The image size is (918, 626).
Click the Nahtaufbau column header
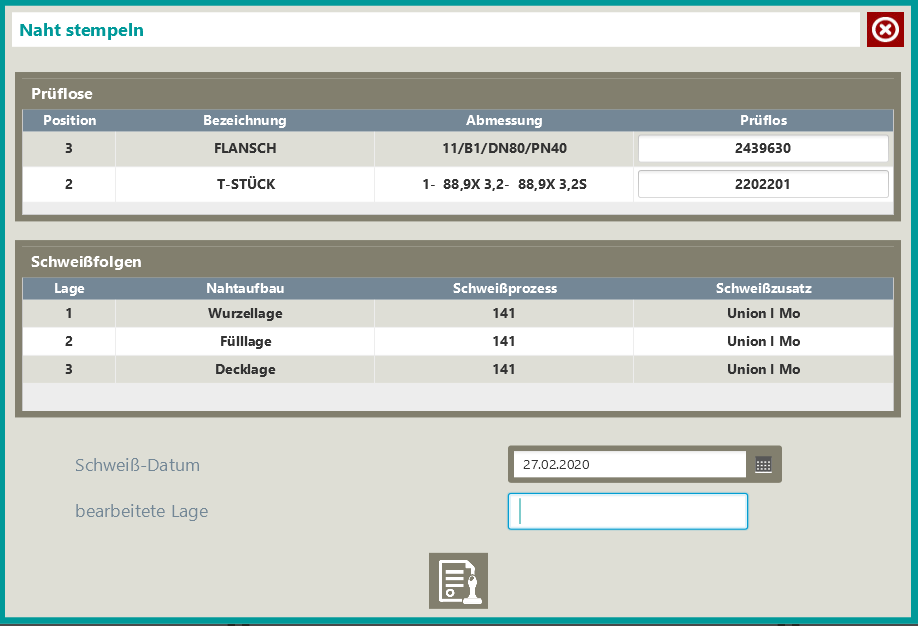click(245, 288)
